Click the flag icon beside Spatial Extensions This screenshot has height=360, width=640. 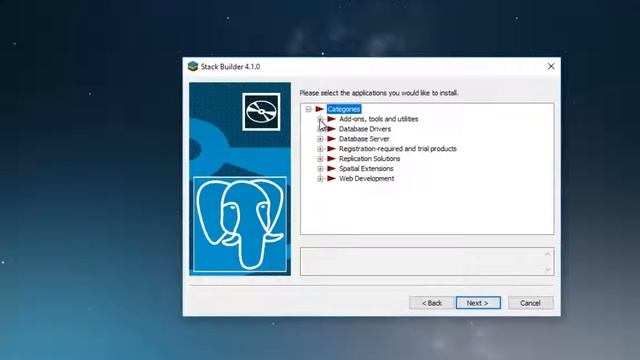click(x=331, y=169)
